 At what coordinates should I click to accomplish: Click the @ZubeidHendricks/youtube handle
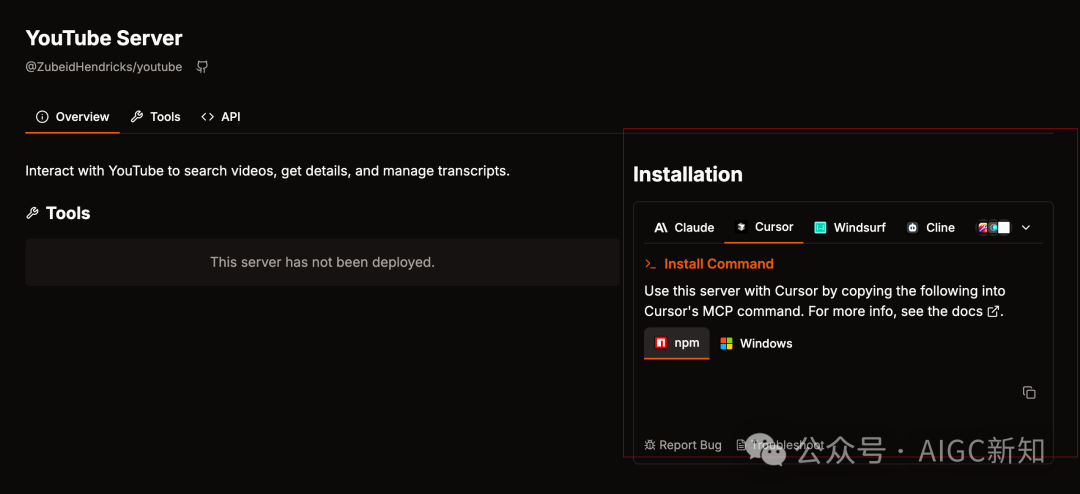click(x=104, y=67)
